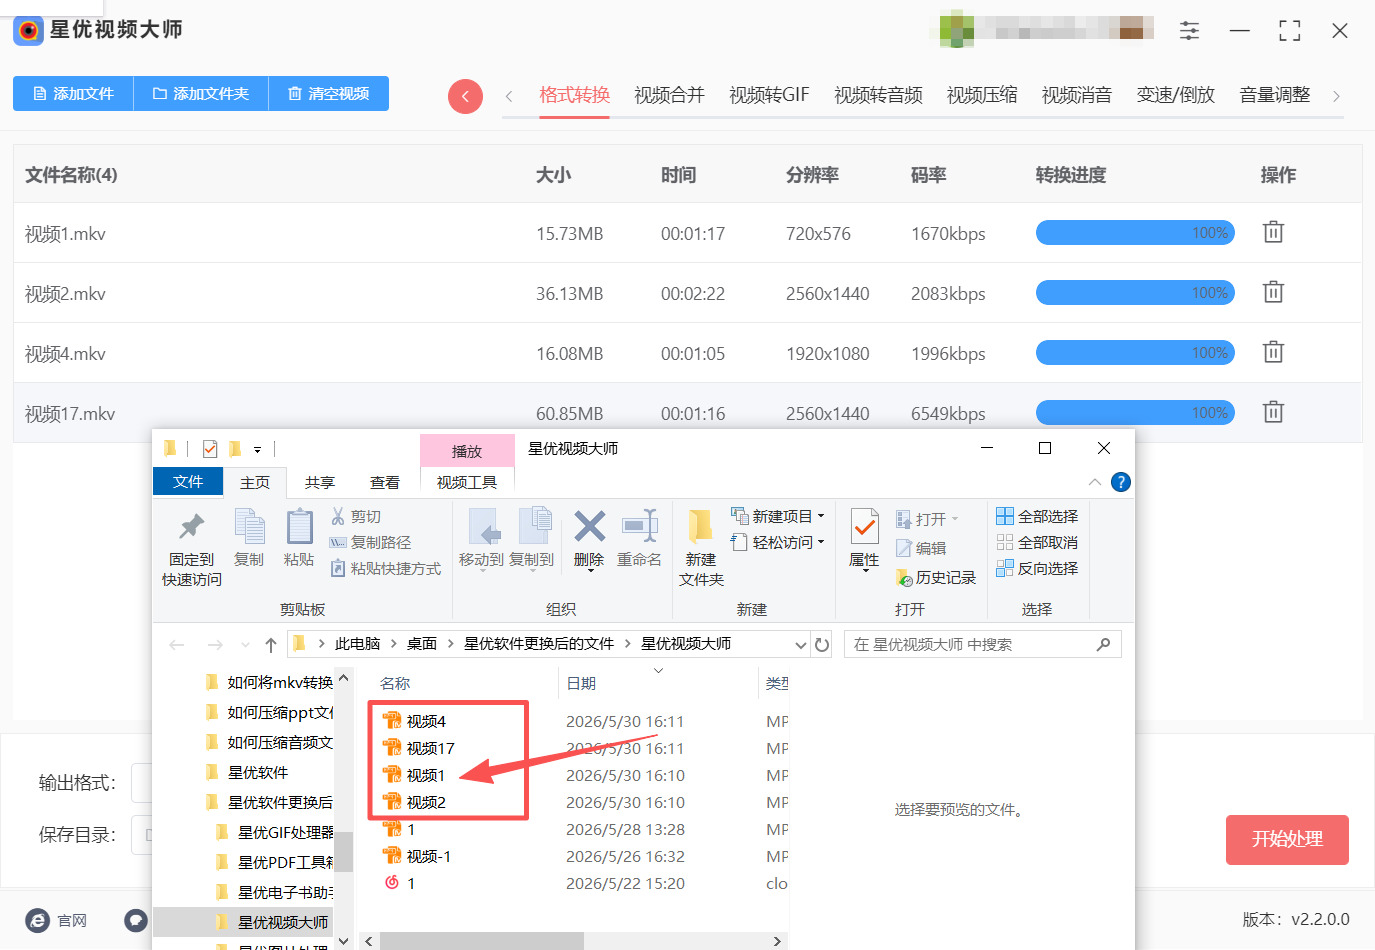This screenshot has width=1375, height=950.
Task: Click the up-directory arrow in Explorer
Action: [270, 645]
